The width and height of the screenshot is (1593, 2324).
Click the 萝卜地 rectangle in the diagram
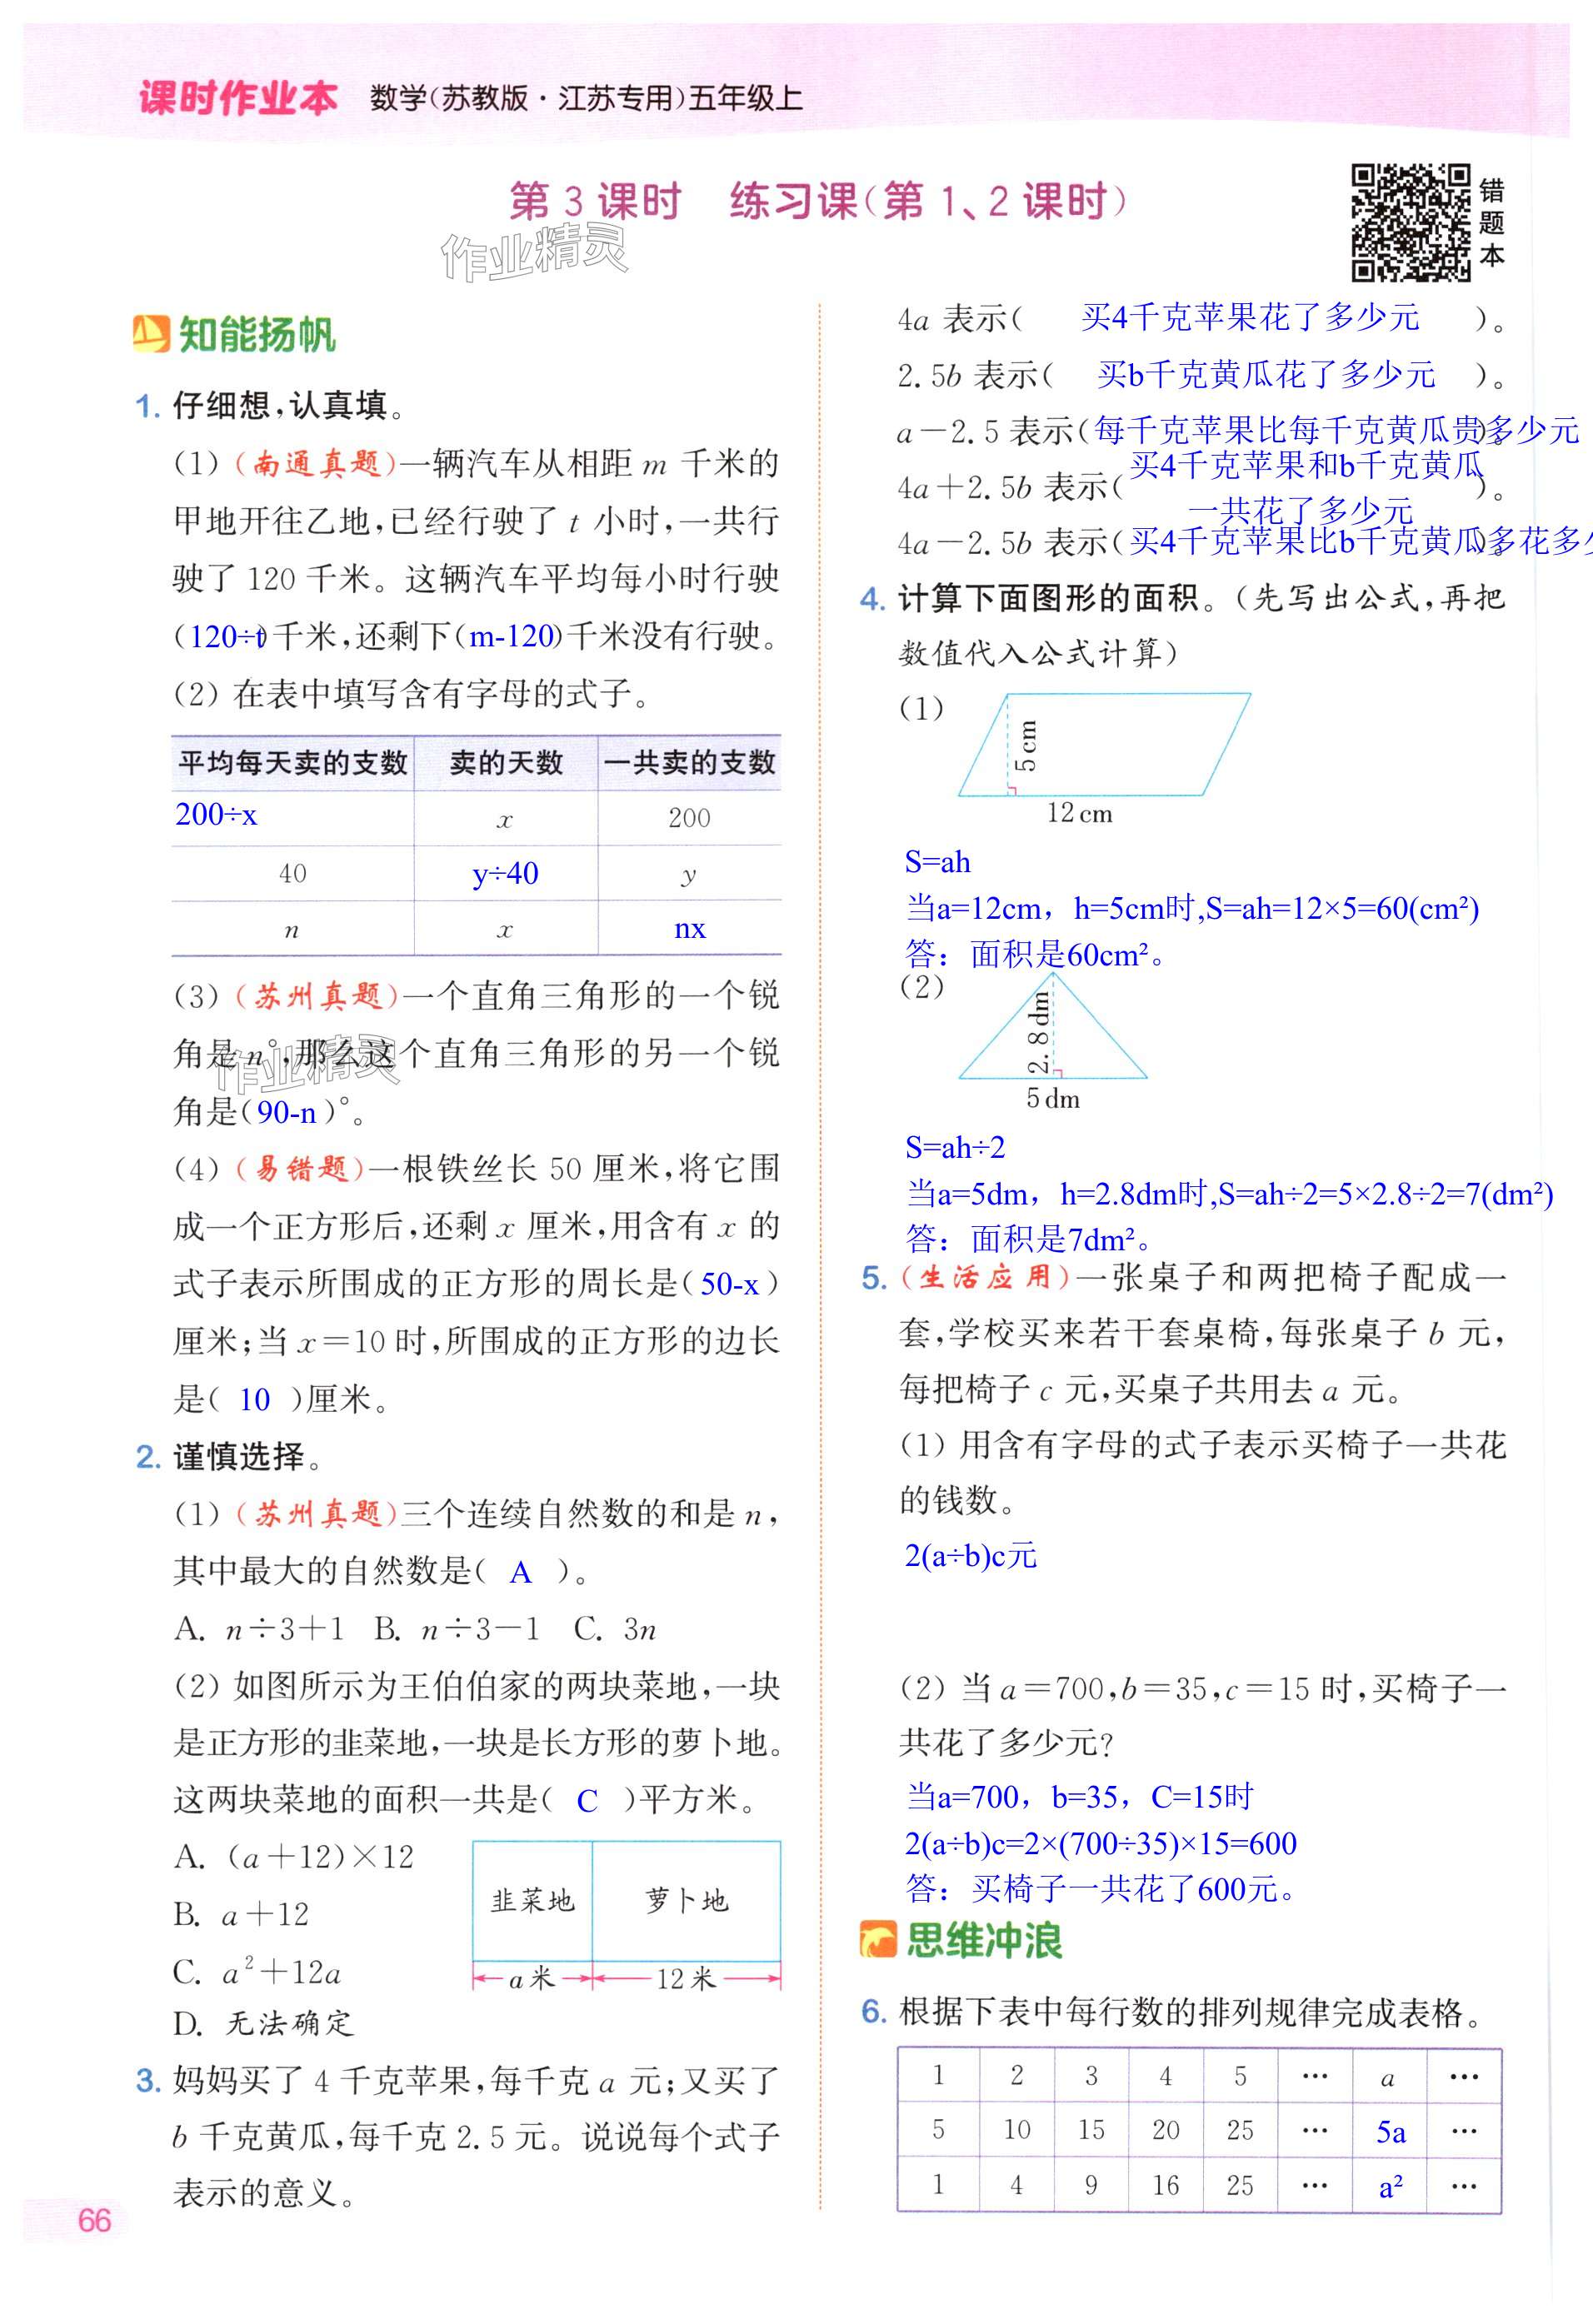tap(686, 1901)
